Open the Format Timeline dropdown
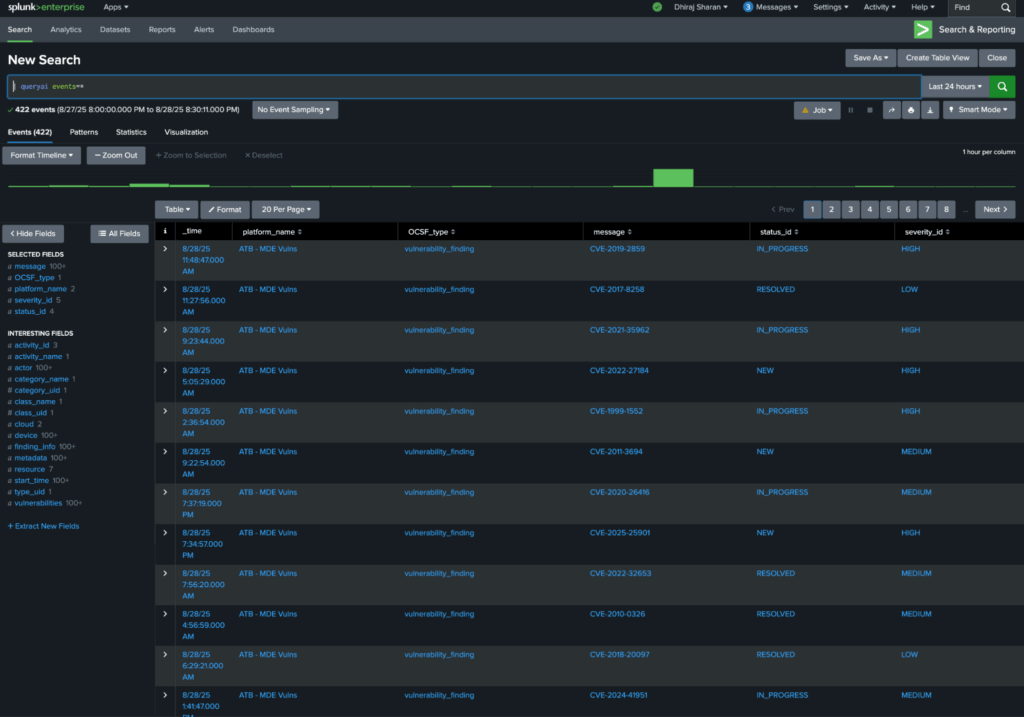1024x717 pixels. [x=42, y=155]
